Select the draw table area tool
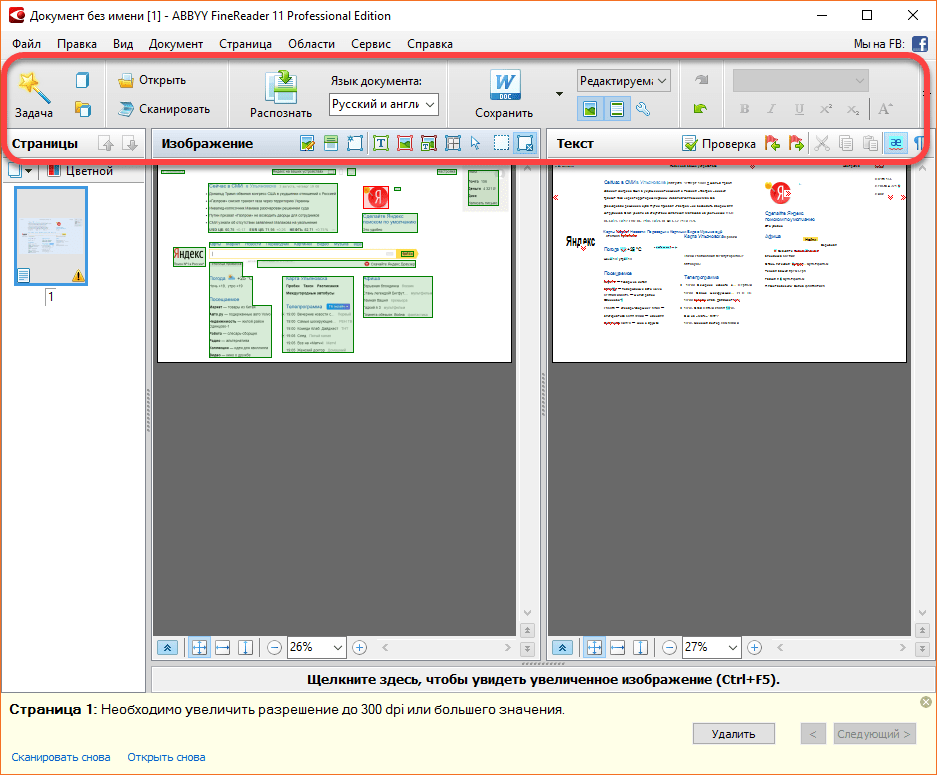The height and width of the screenshot is (775, 937). pyautogui.click(x=452, y=143)
